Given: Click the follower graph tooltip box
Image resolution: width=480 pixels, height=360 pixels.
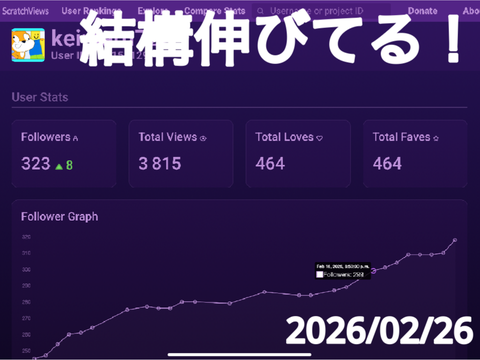Looking at the screenshot, I should click(x=343, y=271).
